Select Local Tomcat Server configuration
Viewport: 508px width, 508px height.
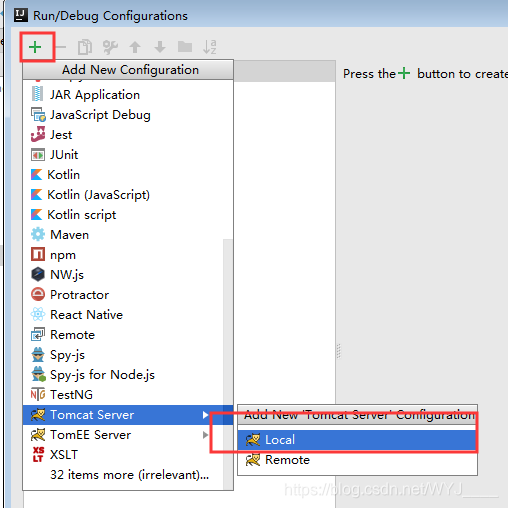pos(357,440)
